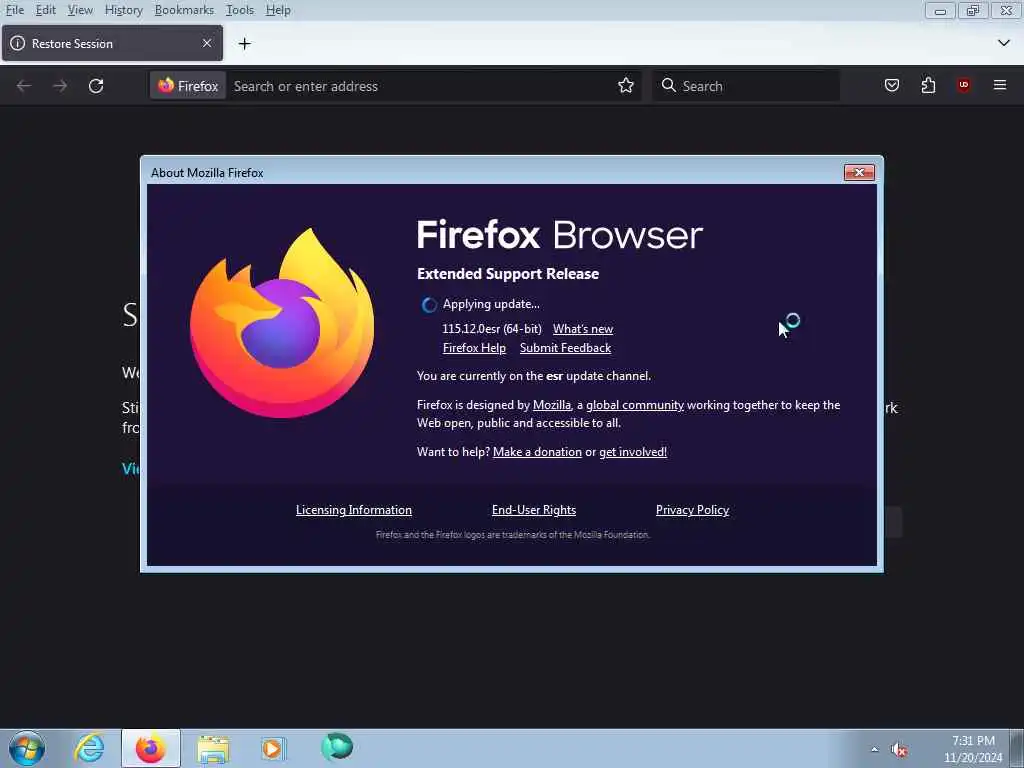Click the Extended Support Release heading

508,274
